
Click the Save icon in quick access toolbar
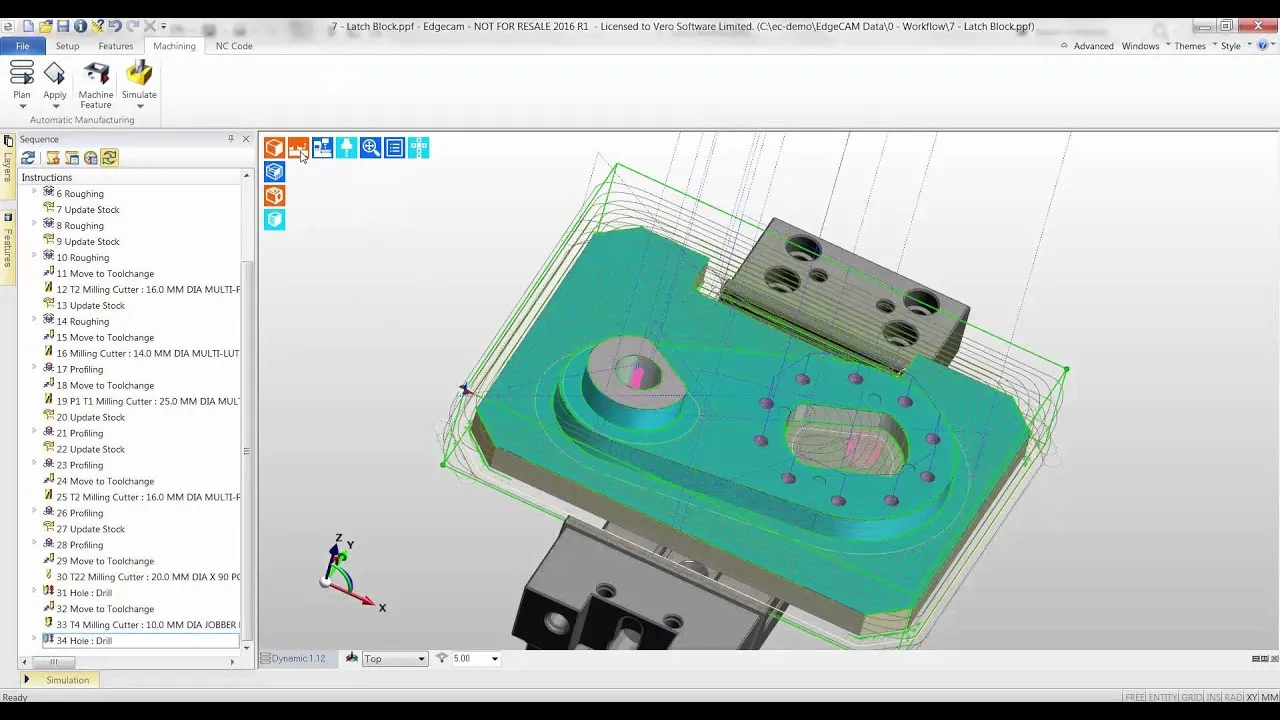[x=63, y=26]
